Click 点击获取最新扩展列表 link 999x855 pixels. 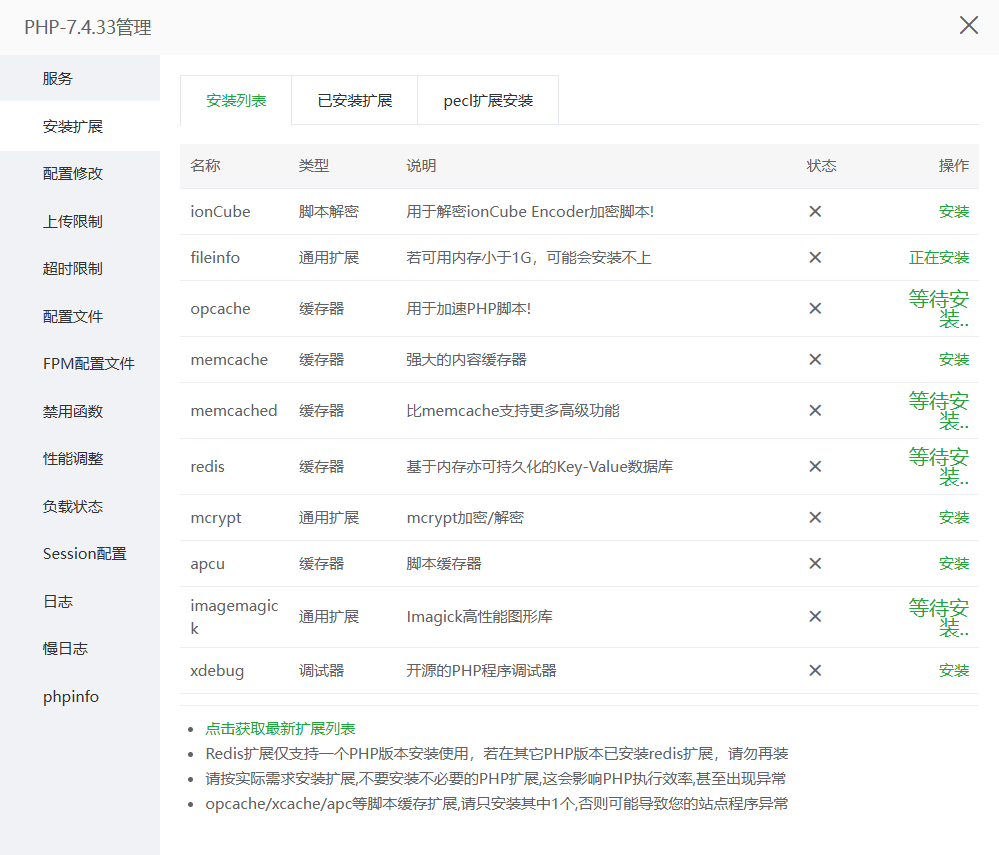280,729
